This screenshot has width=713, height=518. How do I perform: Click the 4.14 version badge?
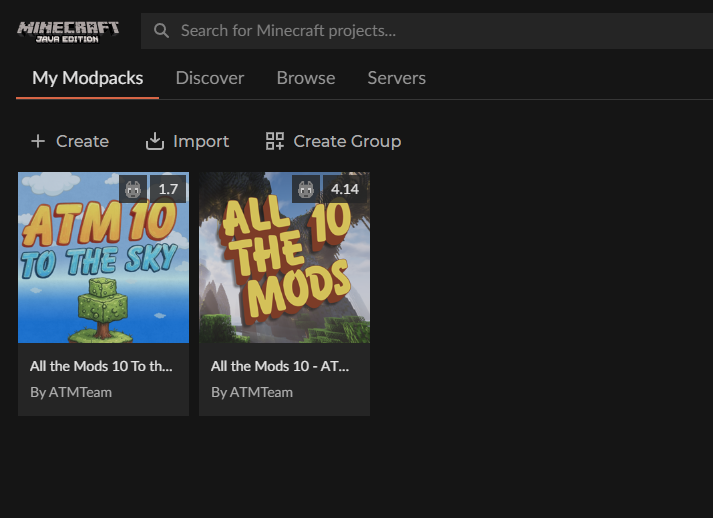tap(345, 189)
